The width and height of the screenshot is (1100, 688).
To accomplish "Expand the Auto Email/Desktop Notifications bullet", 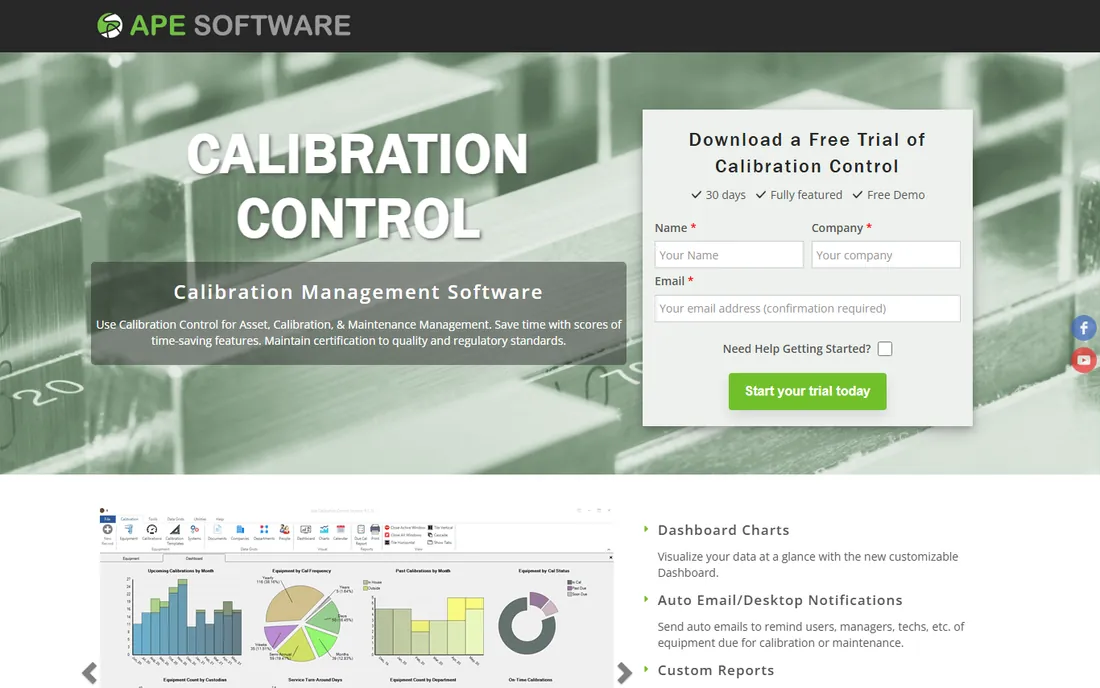I will (646, 599).
